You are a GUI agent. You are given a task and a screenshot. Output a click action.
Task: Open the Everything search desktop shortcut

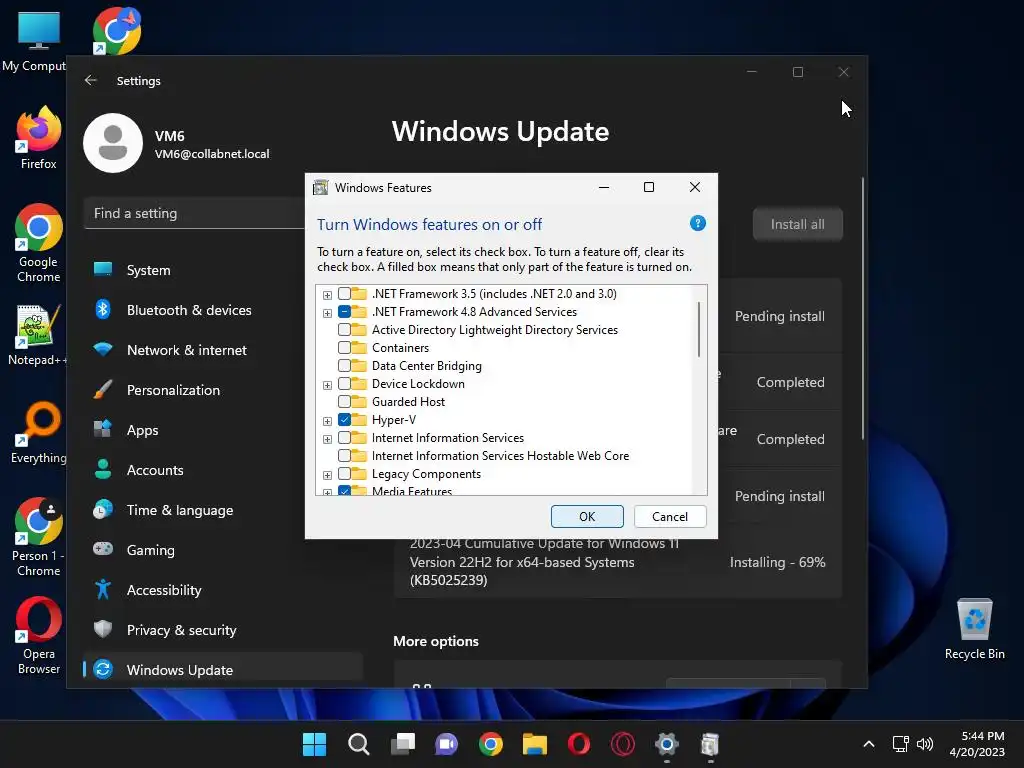39,432
